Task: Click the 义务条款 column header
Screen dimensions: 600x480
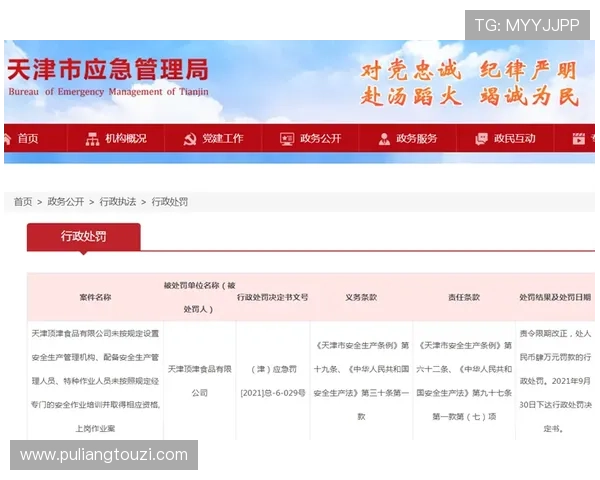Action: 361,297
